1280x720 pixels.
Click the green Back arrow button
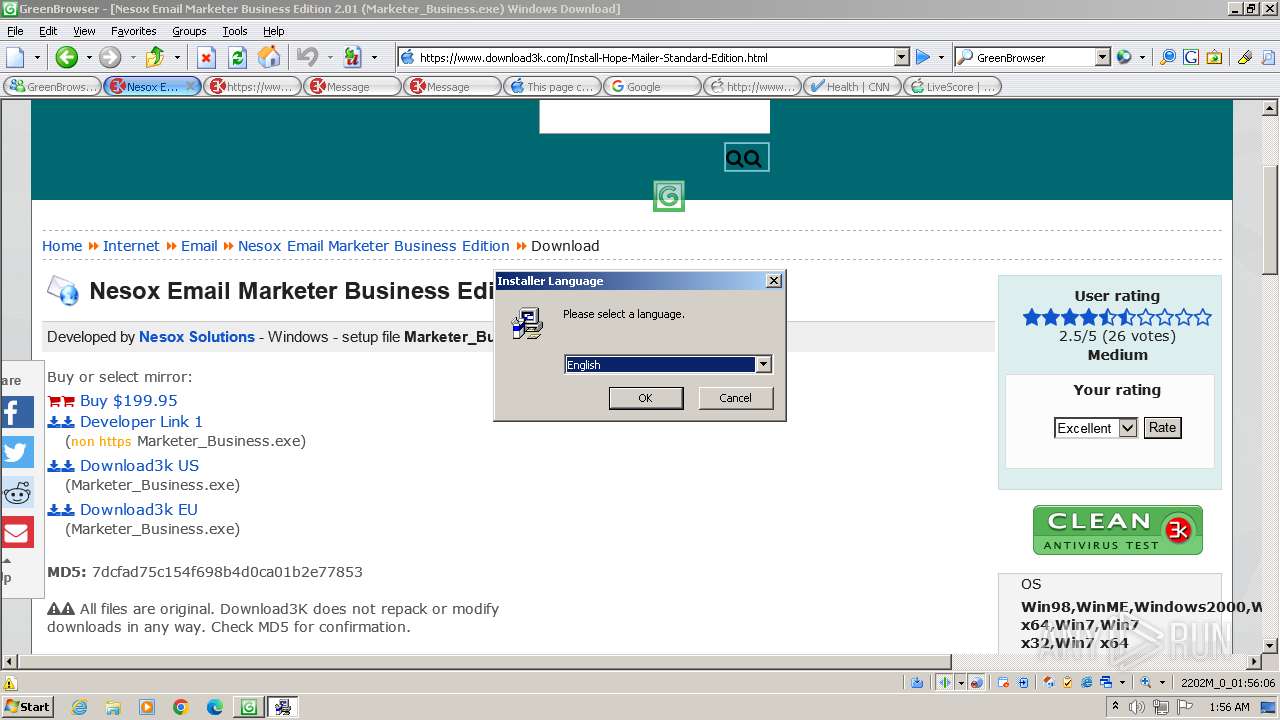click(x=66, y=57)
